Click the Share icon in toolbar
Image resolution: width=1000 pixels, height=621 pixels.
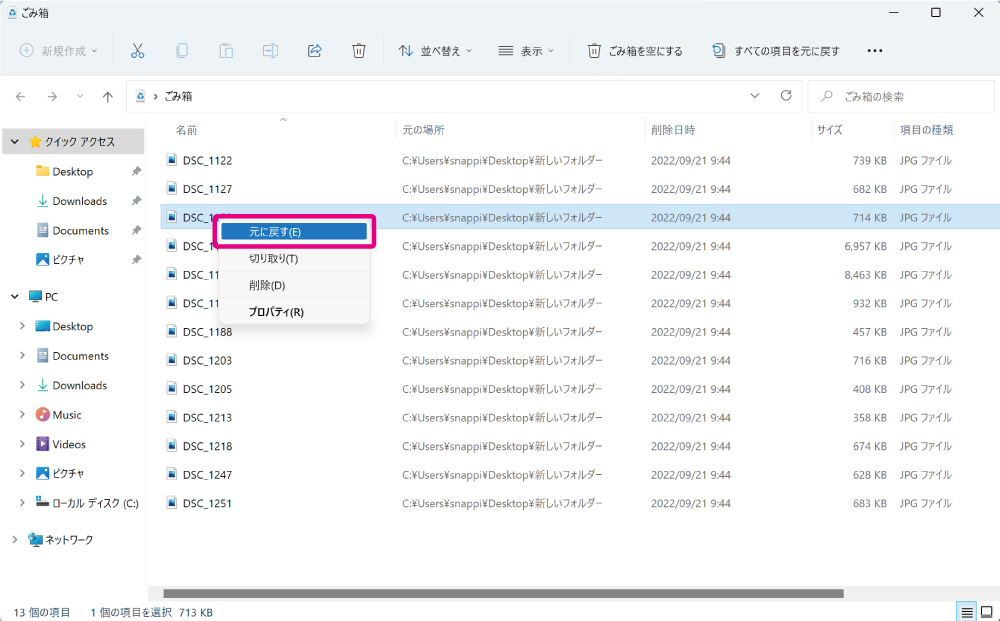[314, 51]
